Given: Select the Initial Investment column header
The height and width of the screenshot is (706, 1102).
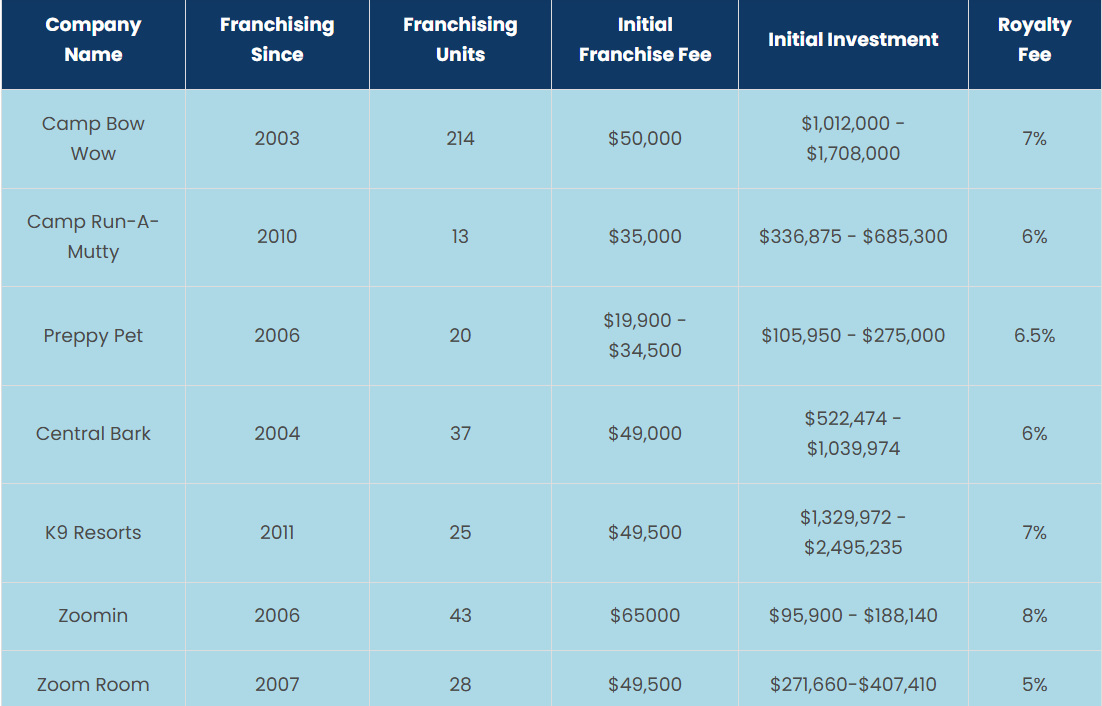Looking at the screenshot, I should [853, 40].
